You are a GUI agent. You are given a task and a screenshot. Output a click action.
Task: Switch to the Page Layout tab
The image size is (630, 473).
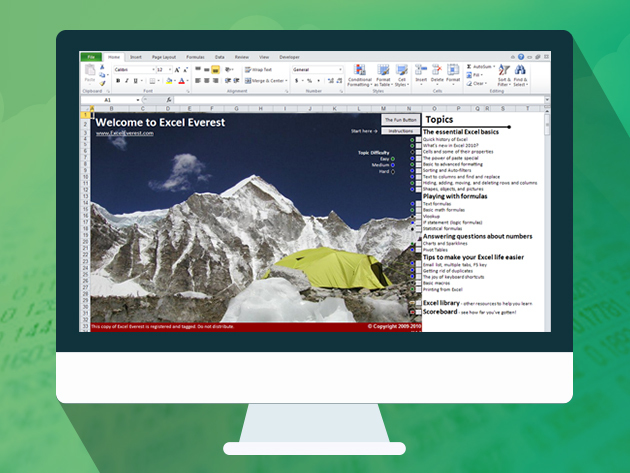[164, 57]
